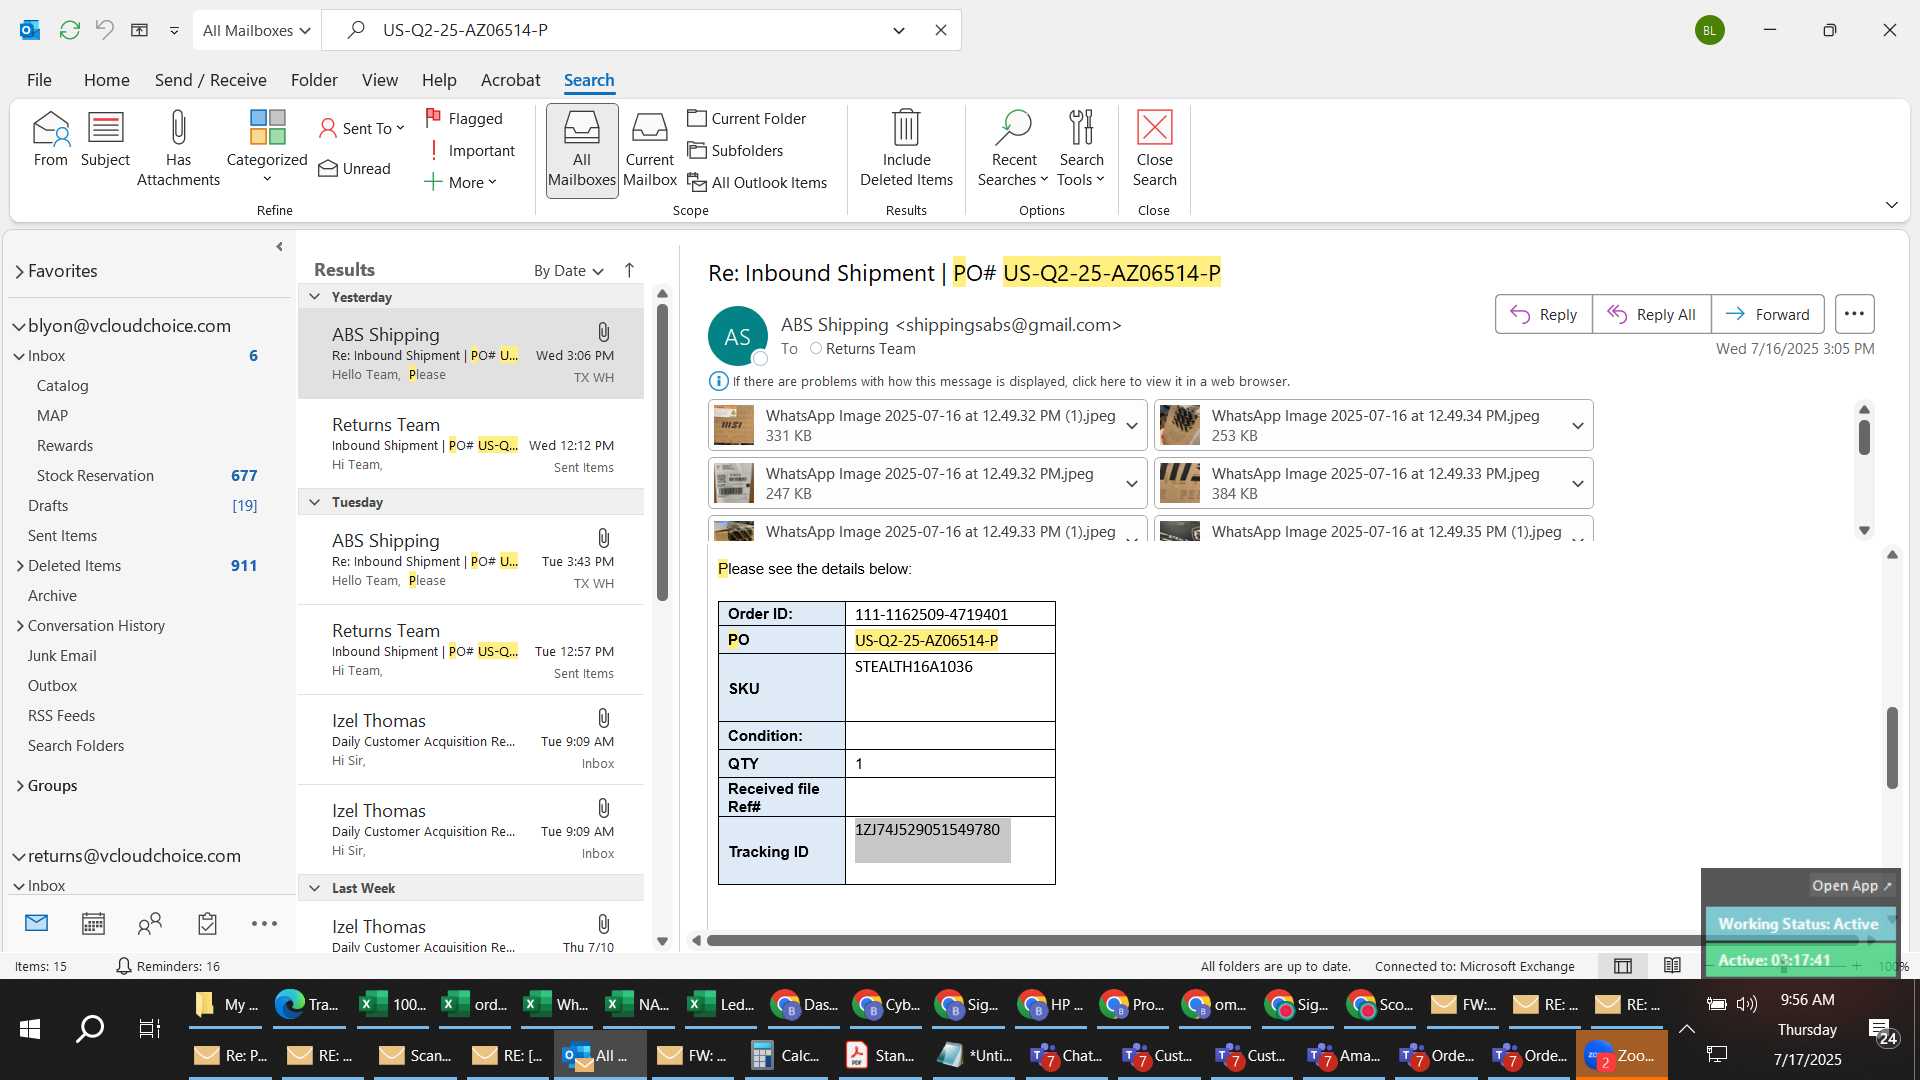The image size is (1920, 1080).
Task: Open navigation options three-dots in sidebar
Action: point(264,923)
